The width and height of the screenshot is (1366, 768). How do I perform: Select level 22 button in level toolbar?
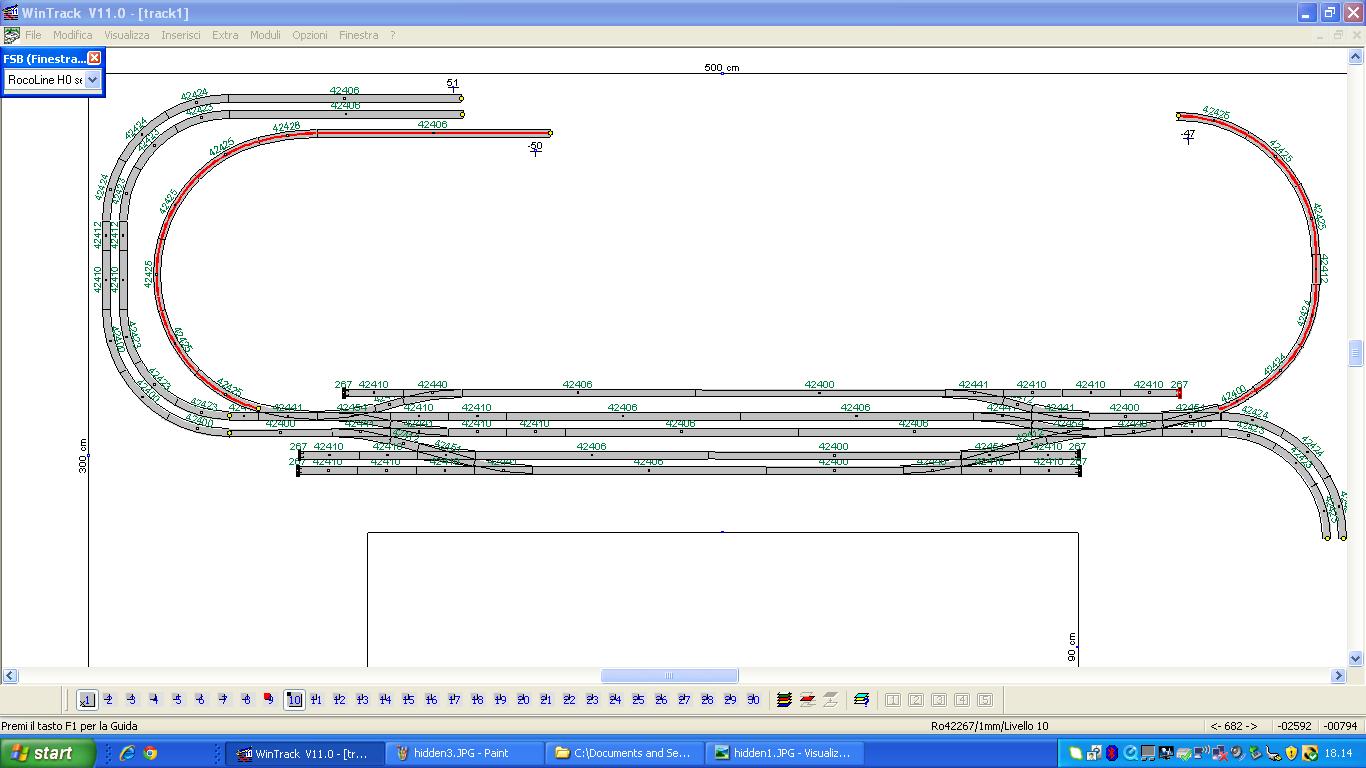[569, 700]
